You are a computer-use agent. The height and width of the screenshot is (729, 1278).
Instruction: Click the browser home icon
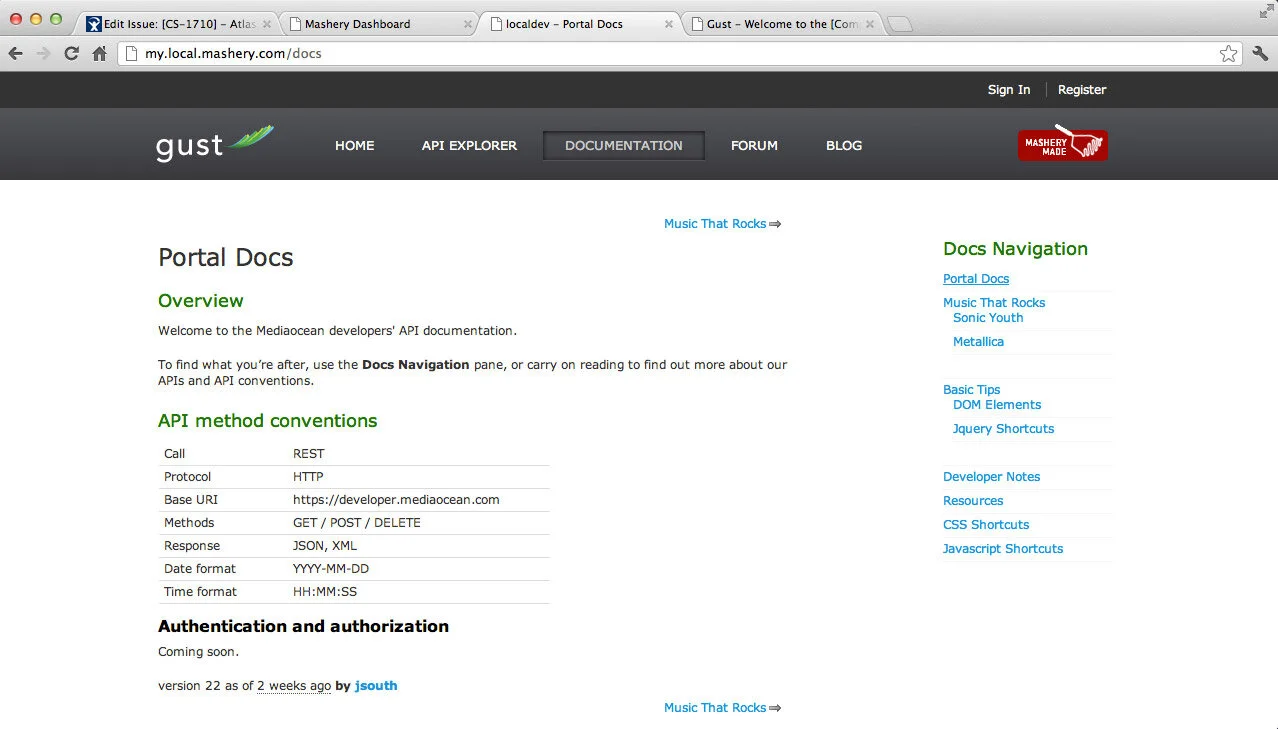pos(99,54)
